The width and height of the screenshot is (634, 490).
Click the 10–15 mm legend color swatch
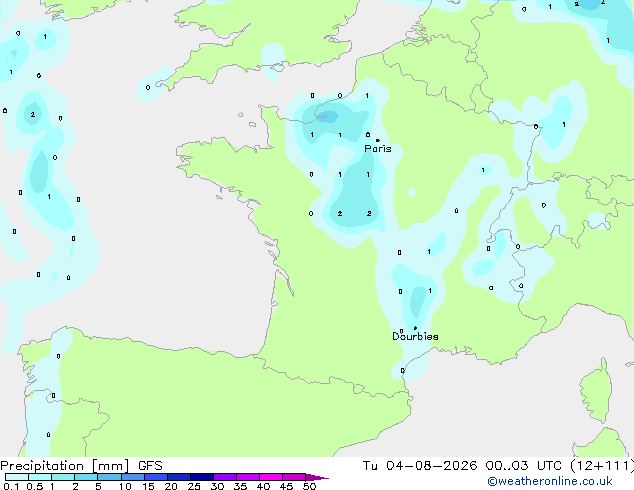(x=132, y=477)
